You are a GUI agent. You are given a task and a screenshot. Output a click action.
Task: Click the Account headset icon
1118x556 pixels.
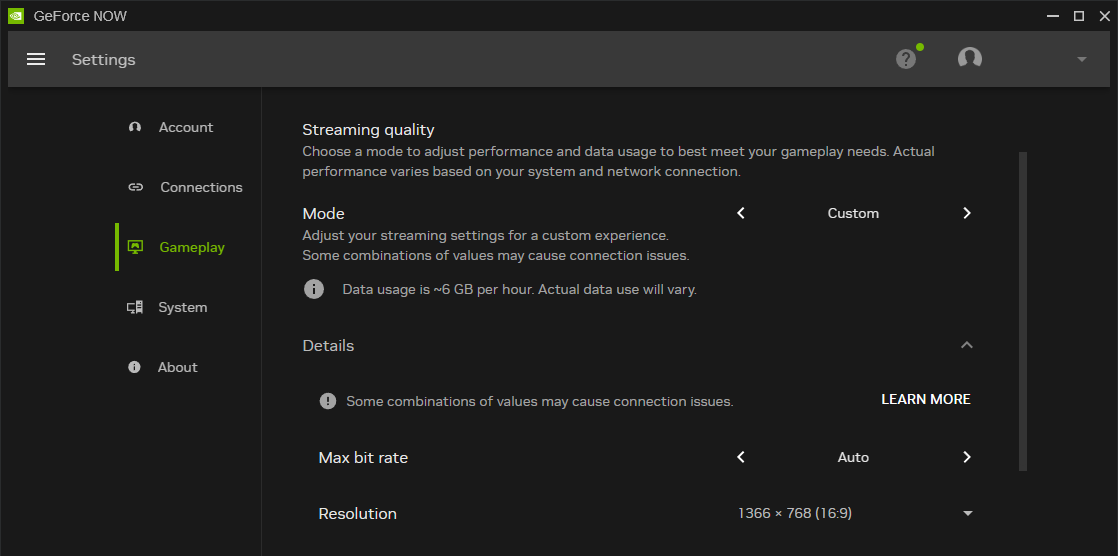point(135,128)
